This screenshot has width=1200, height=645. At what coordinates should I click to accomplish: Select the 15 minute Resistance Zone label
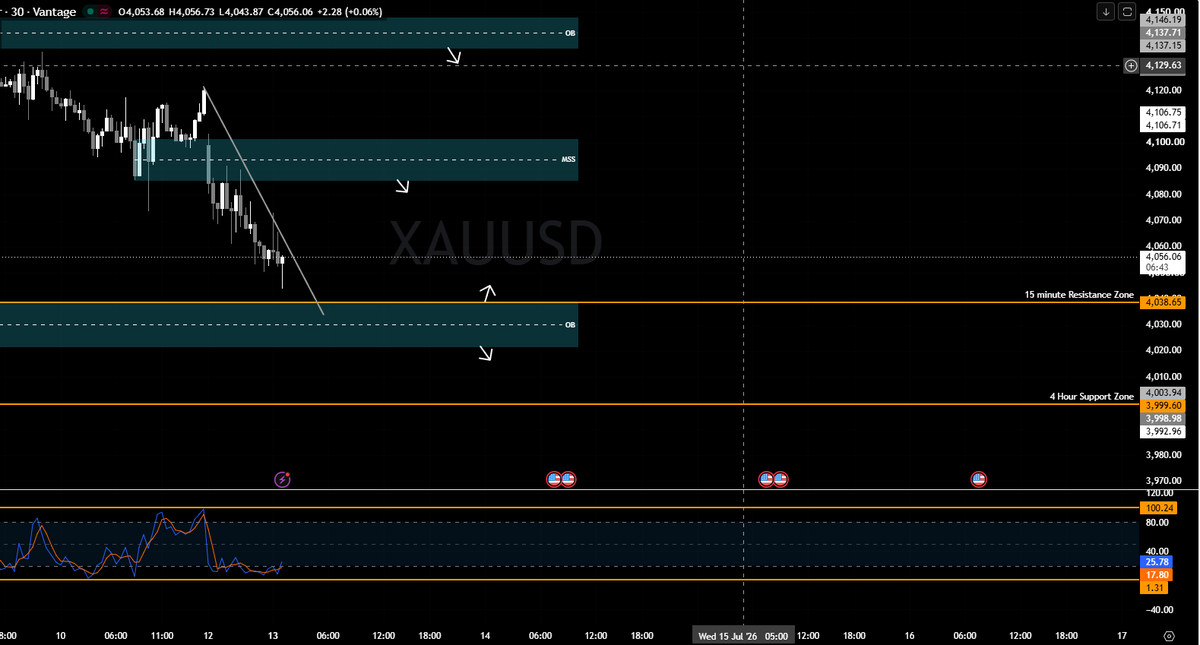click(x=1079, y=295)
